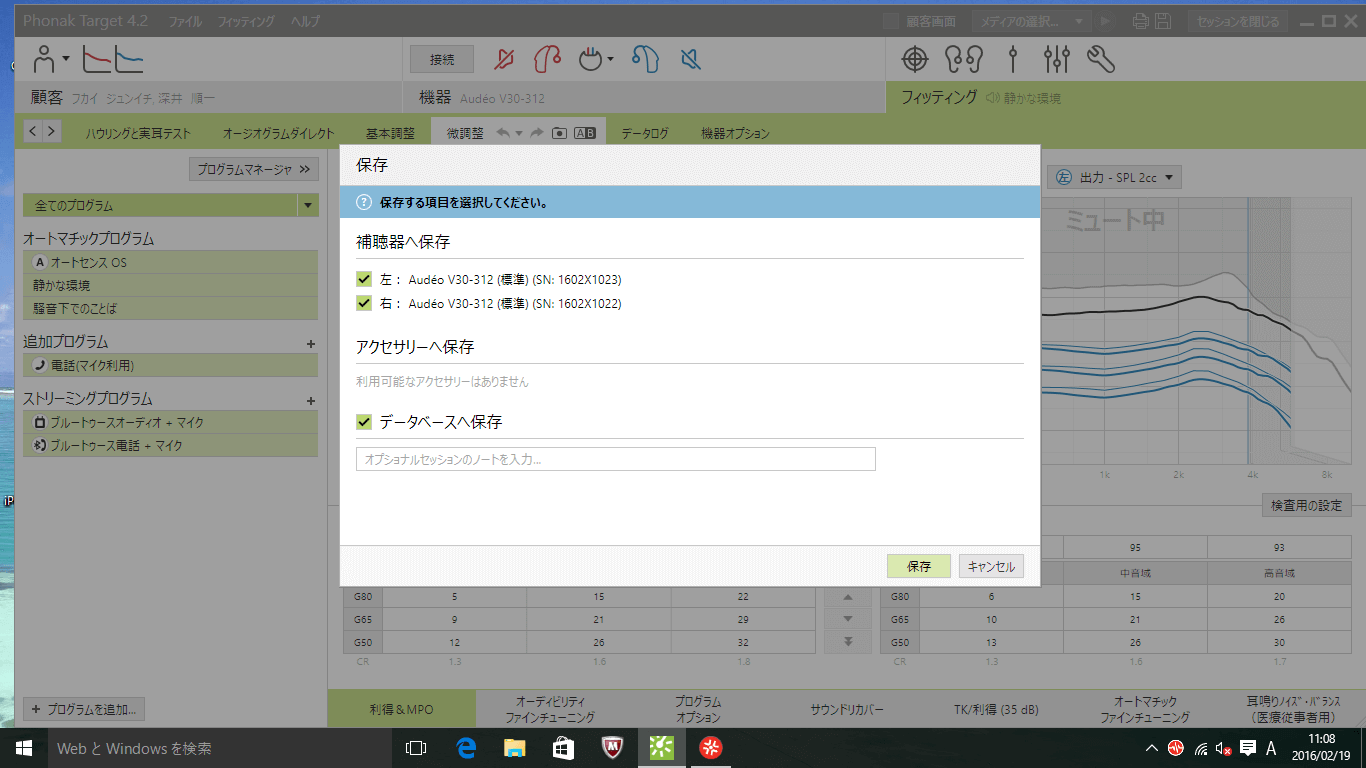Viewport: 1366px width, 768px height.
Task: Click キャンセル button in dialog
Action: point(991,566)
